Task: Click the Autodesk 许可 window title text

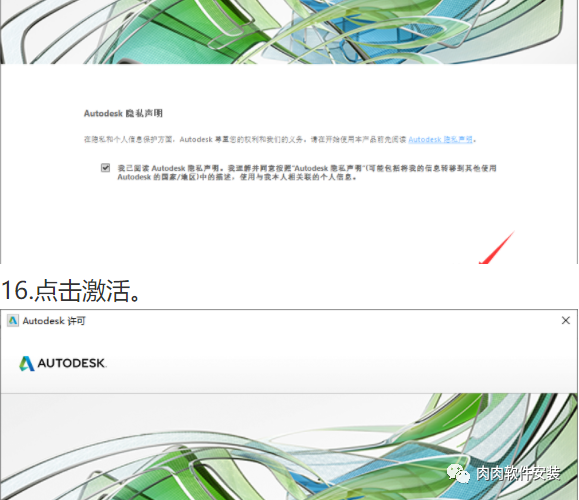Action: [x=54, y=321]
